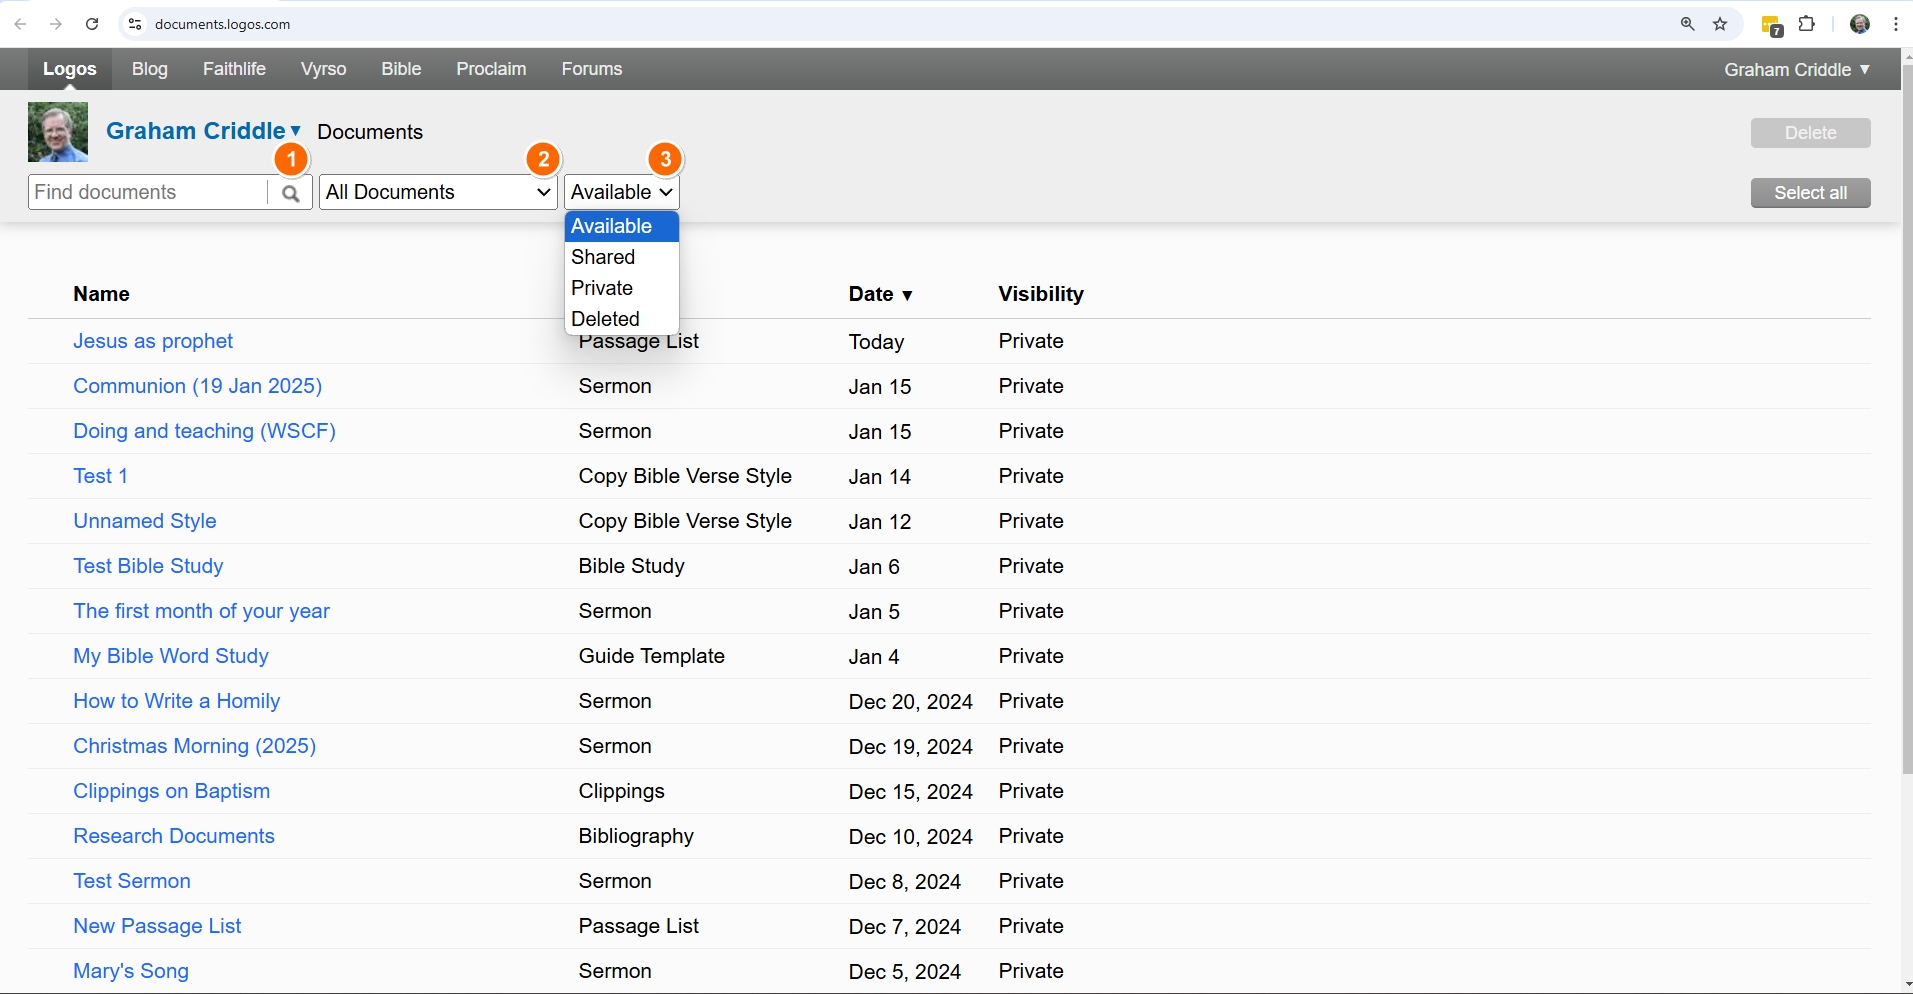Click Copy Bible Verse Style in Test 1 row
Image resolution: width=1913 pixels, height=994 pixels.
pyautogui.click(x=685, y=476)
